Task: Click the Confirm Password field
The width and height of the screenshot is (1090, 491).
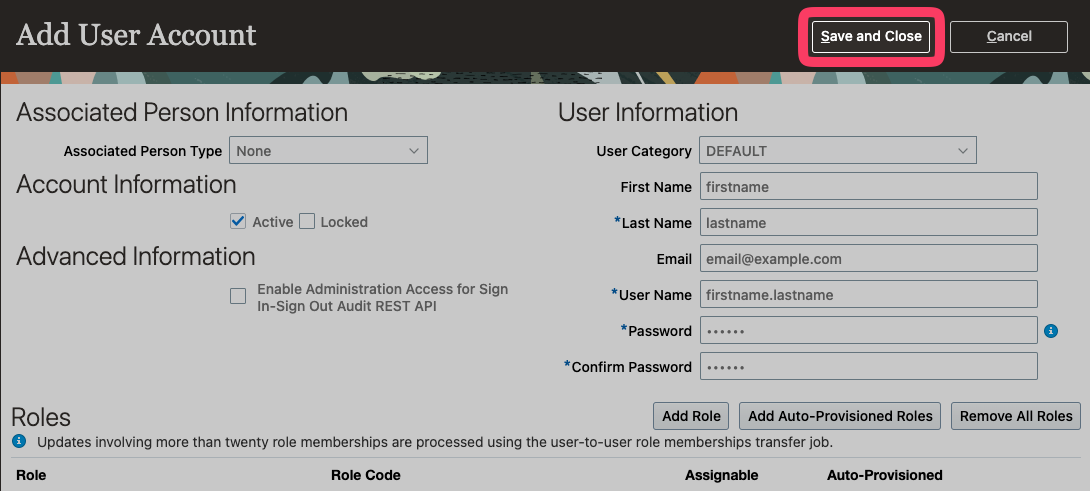Action: click(x=868, y=367)
